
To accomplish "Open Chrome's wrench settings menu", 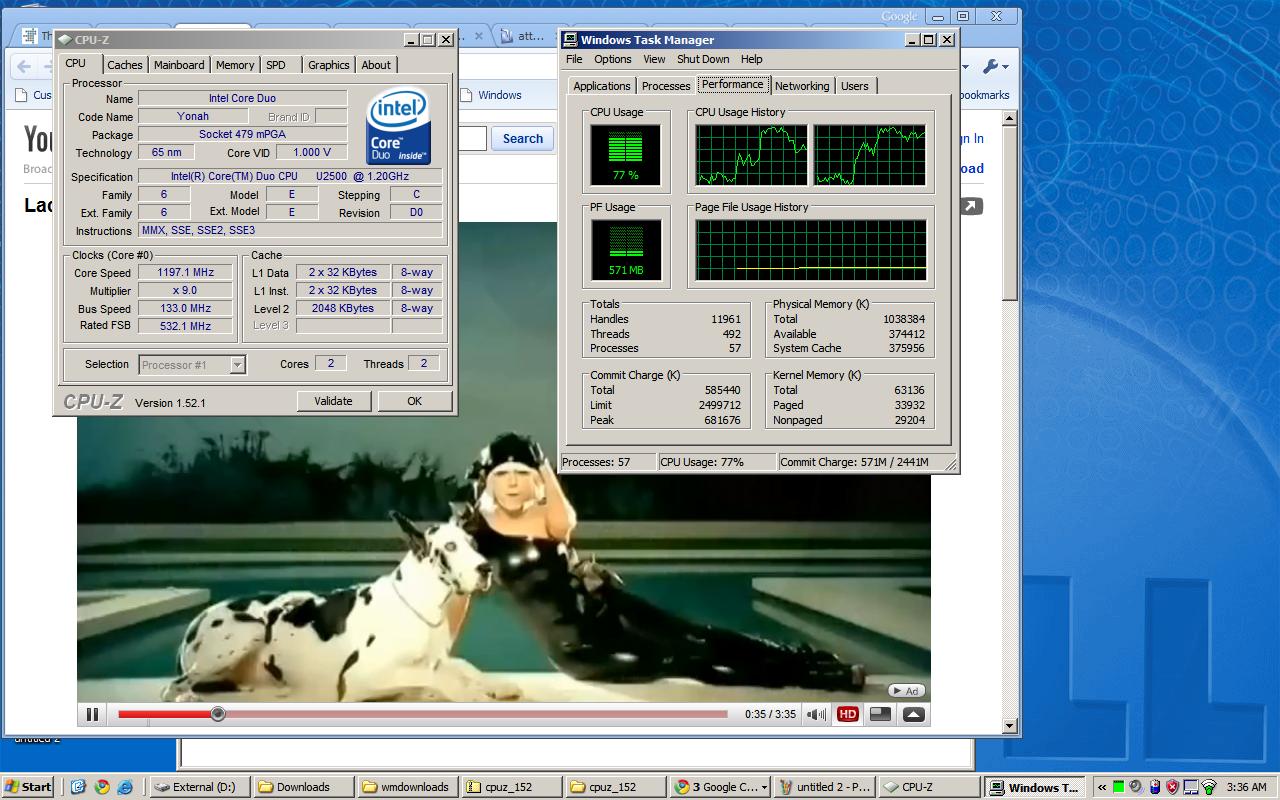I will [995, 67].
